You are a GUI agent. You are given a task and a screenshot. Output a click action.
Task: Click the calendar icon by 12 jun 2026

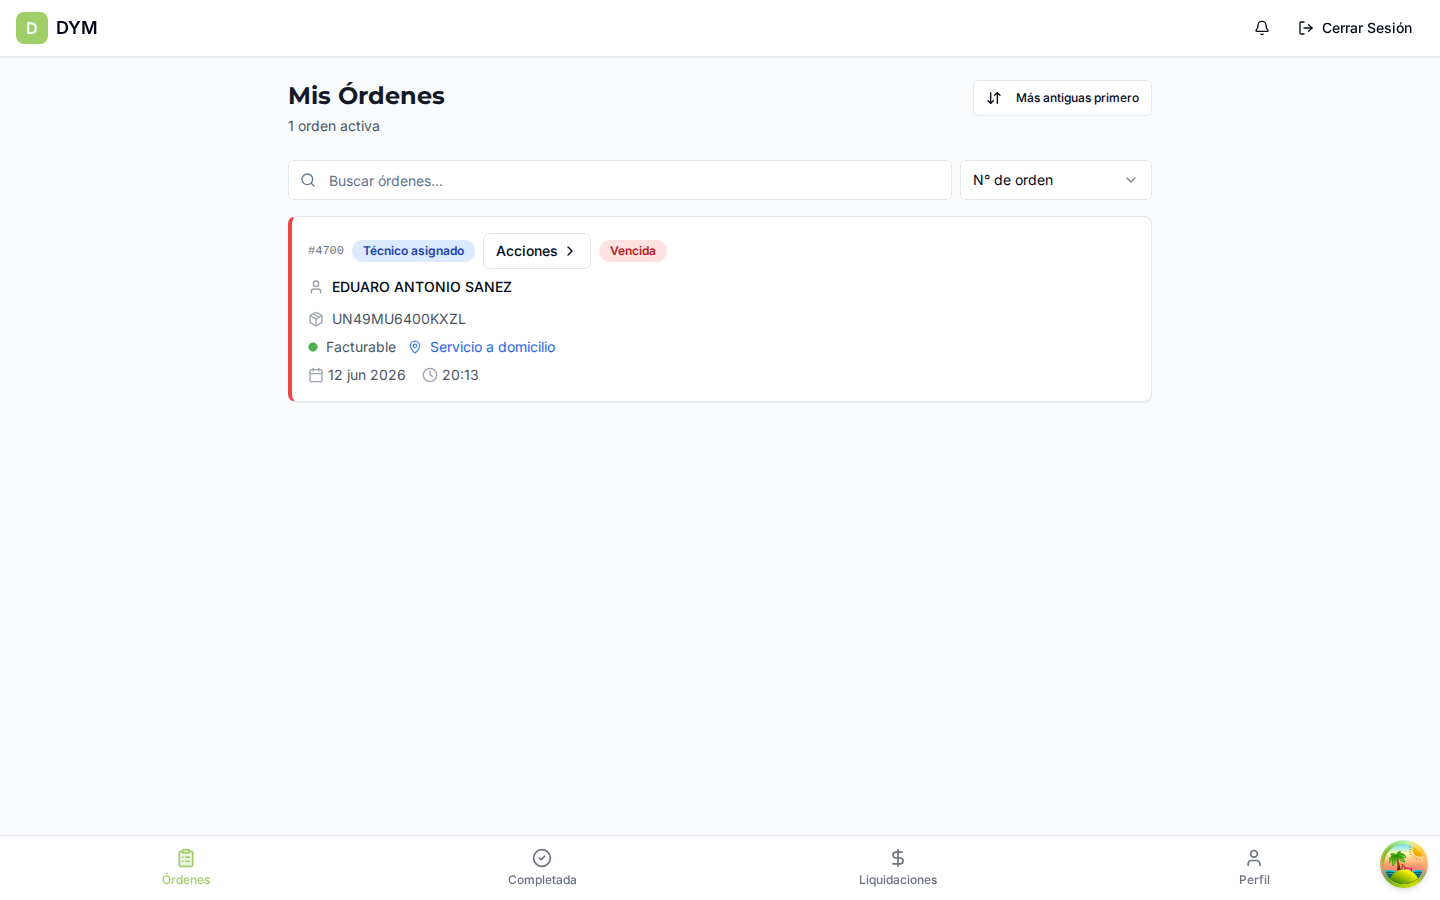(316, 375)
